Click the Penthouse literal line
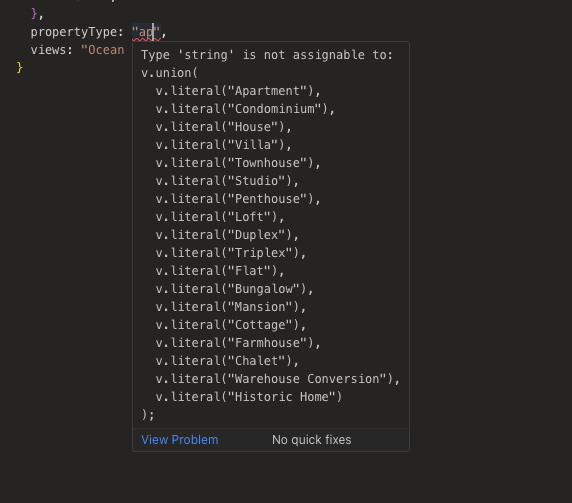 pos(238,199)
